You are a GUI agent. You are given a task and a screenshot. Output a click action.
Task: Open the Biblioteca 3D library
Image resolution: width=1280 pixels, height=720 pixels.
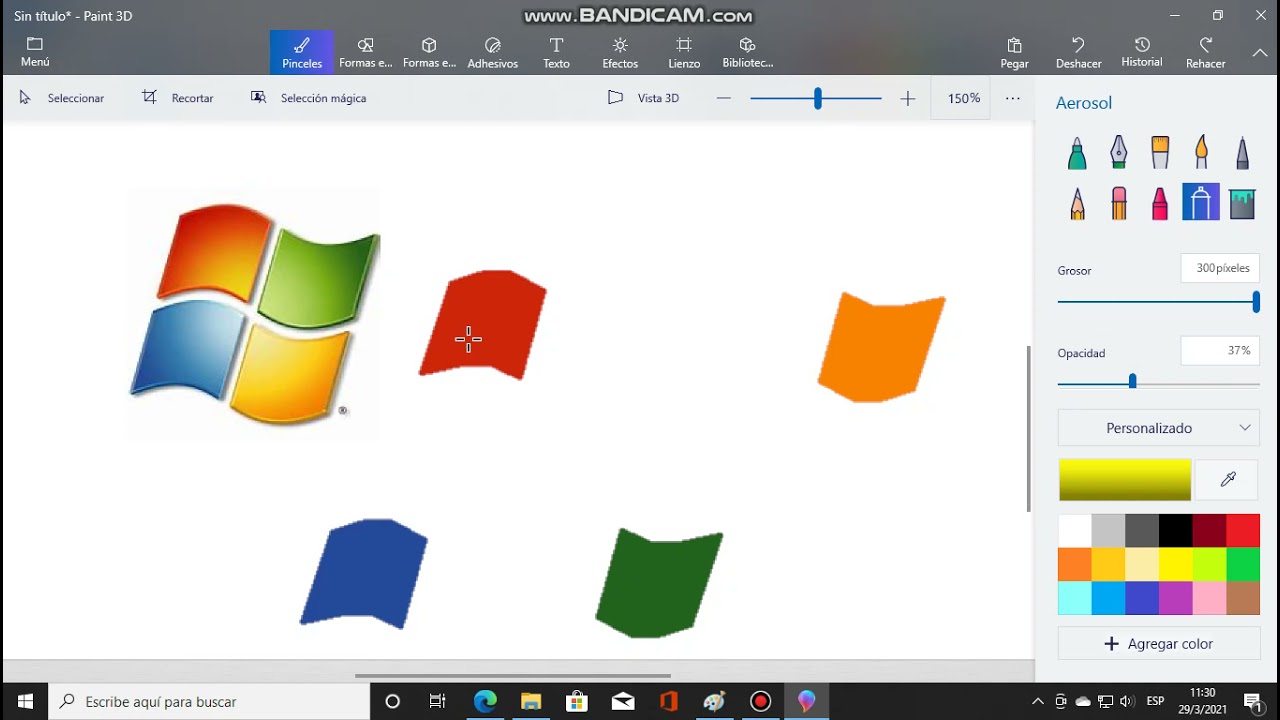(747, 53)
